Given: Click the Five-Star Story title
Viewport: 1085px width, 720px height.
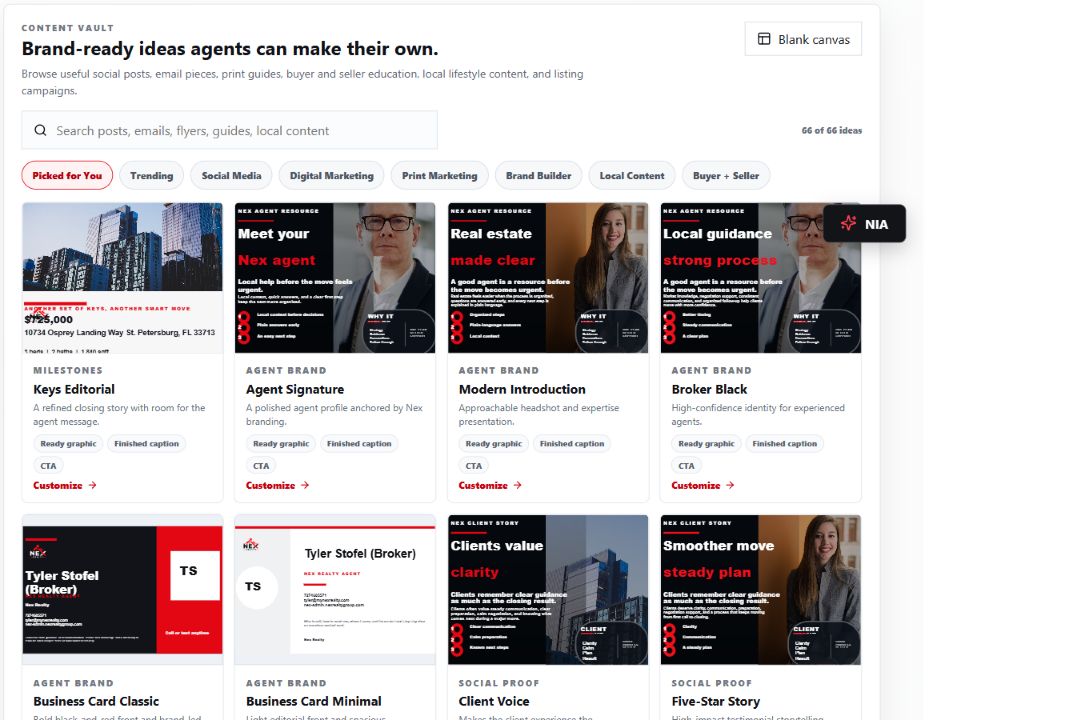Looking at the screenshot, I should [715, 701].
